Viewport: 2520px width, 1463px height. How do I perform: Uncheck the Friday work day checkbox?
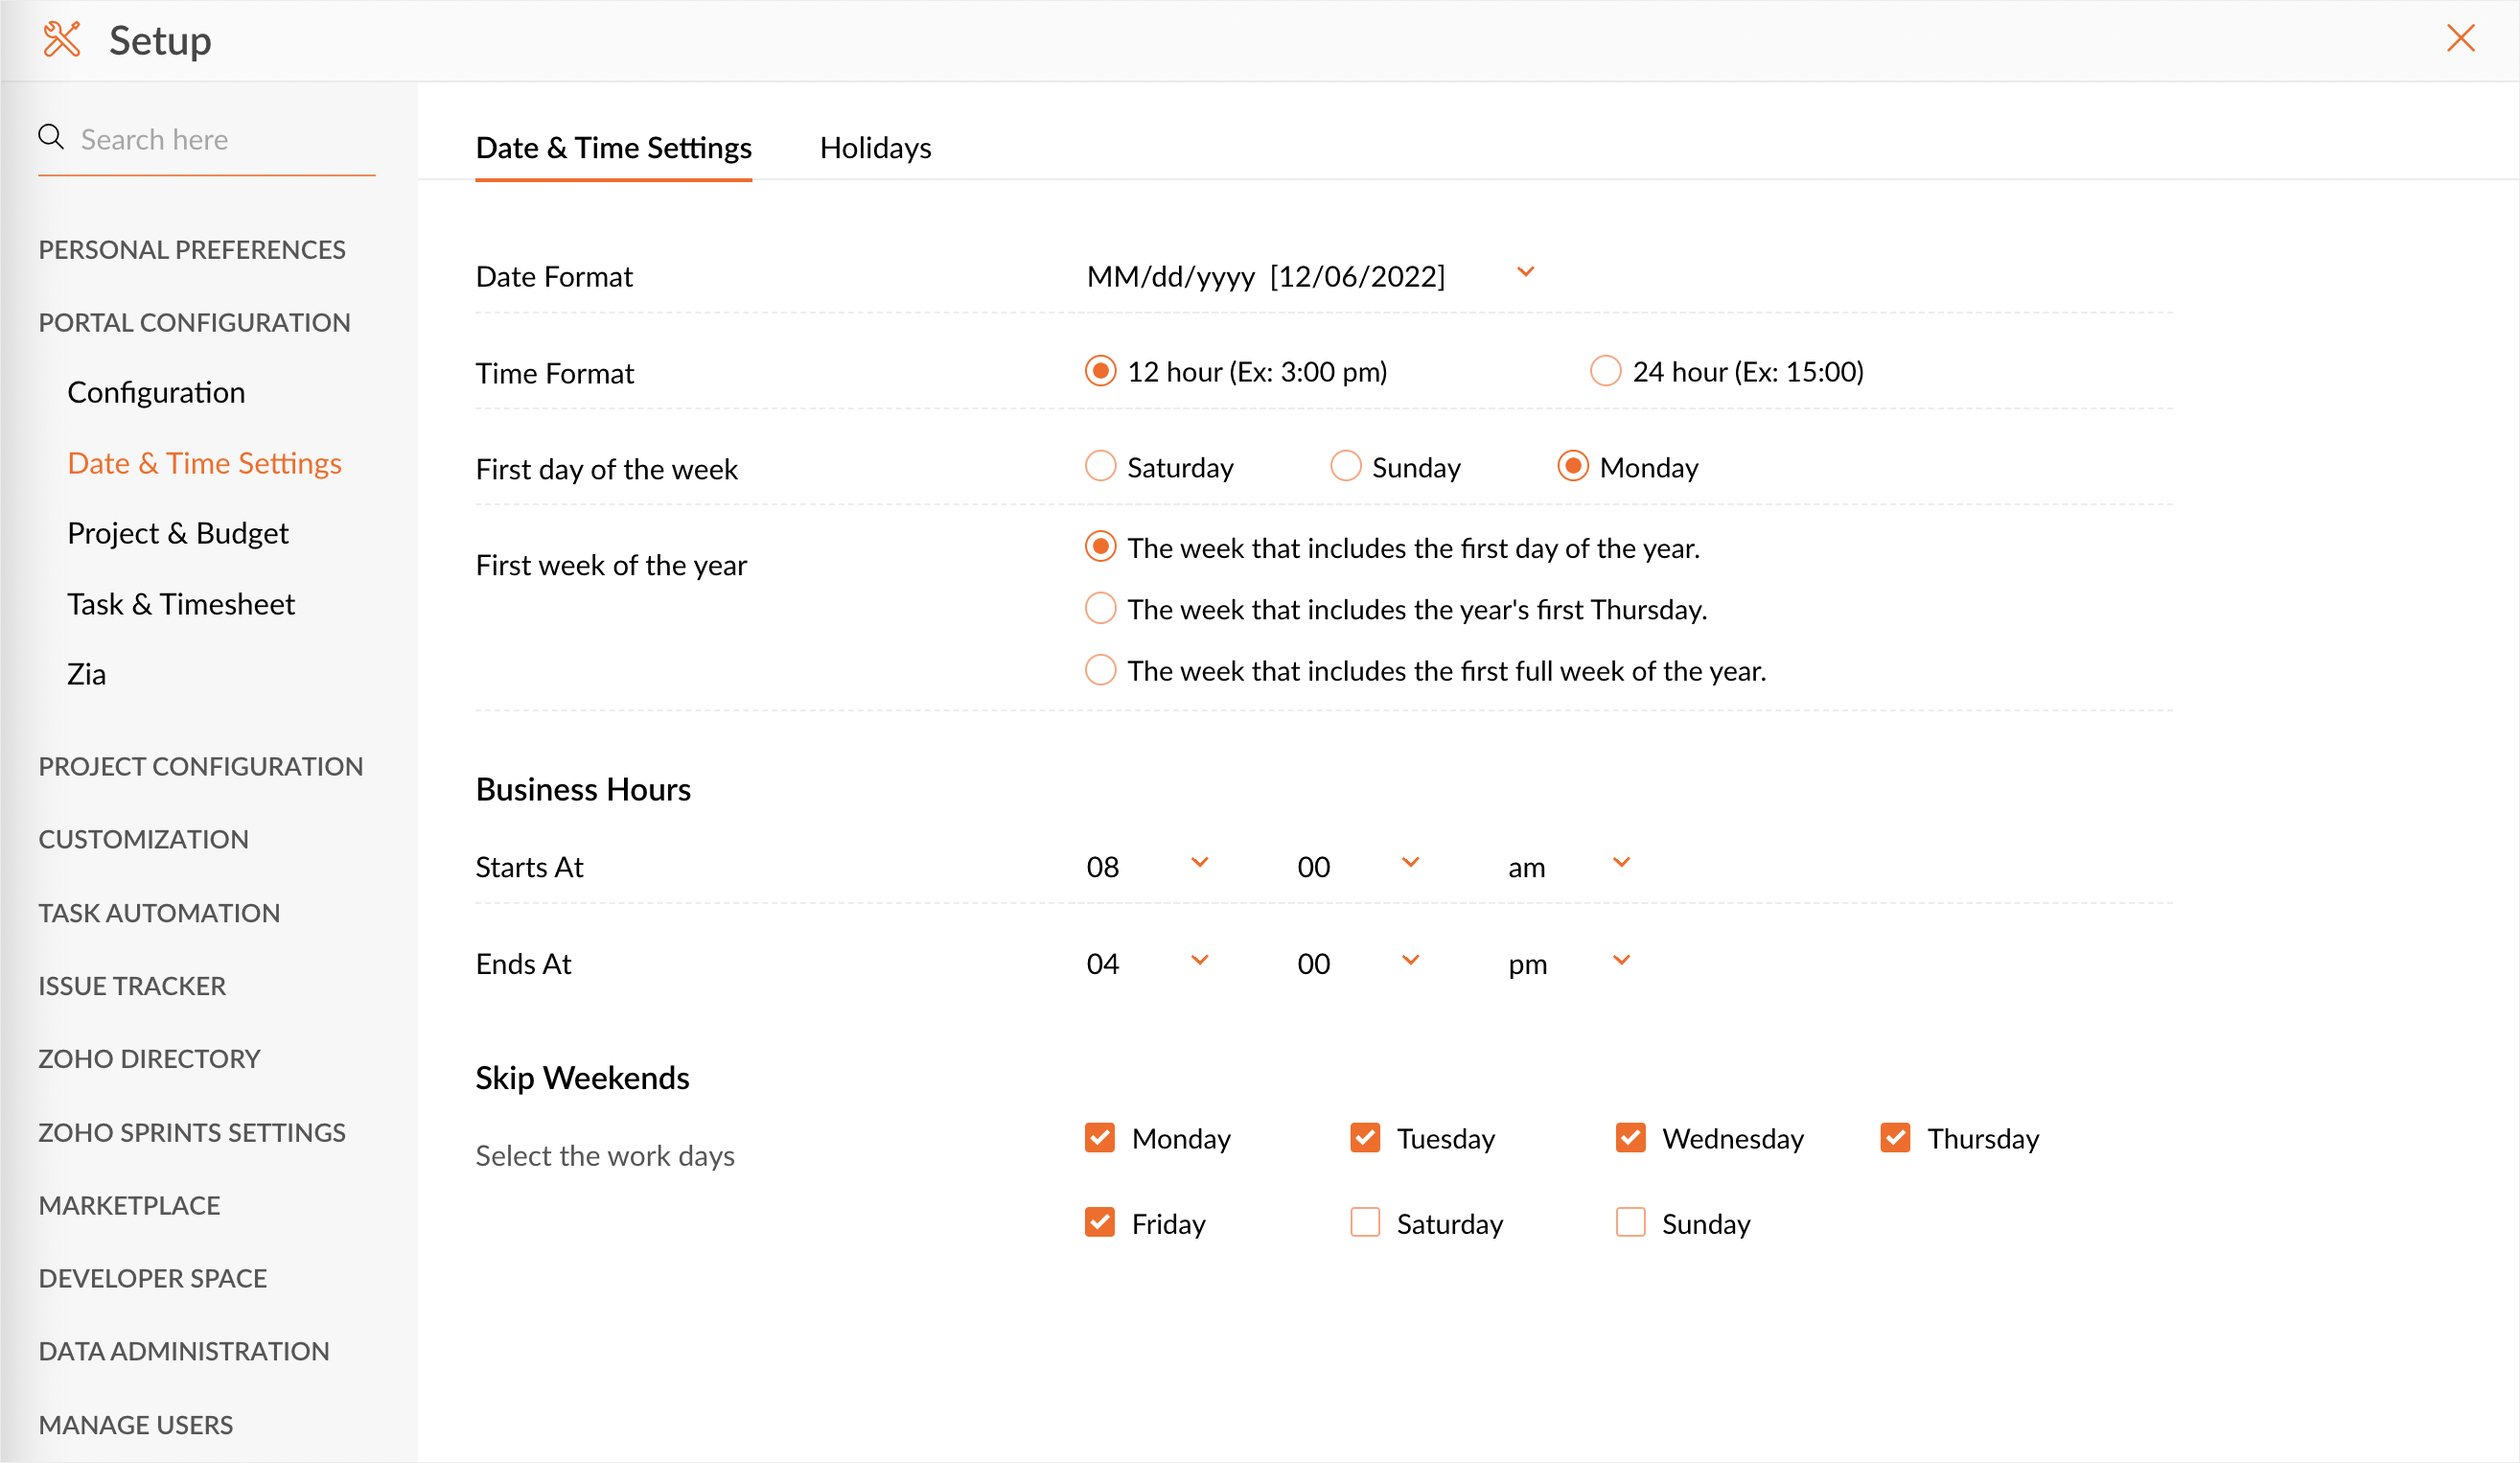tap(1099, 1222)
